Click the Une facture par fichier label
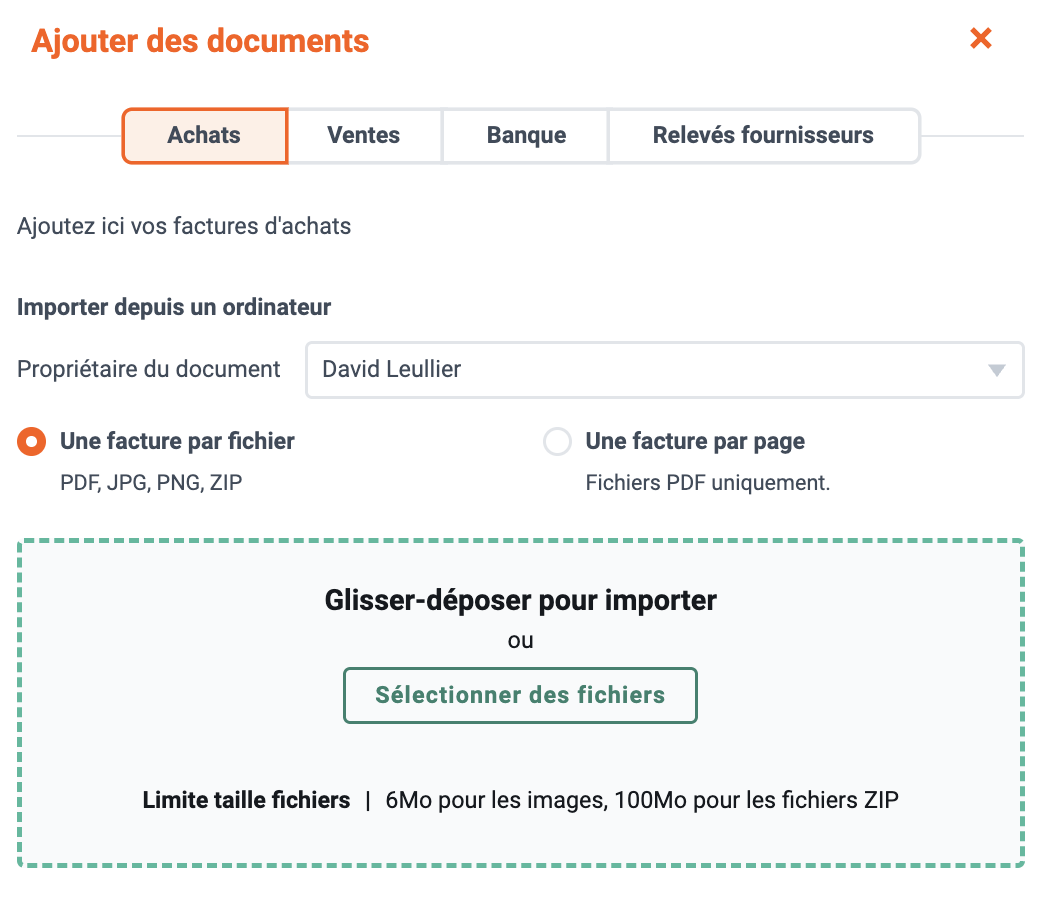 tap(177, 442)
